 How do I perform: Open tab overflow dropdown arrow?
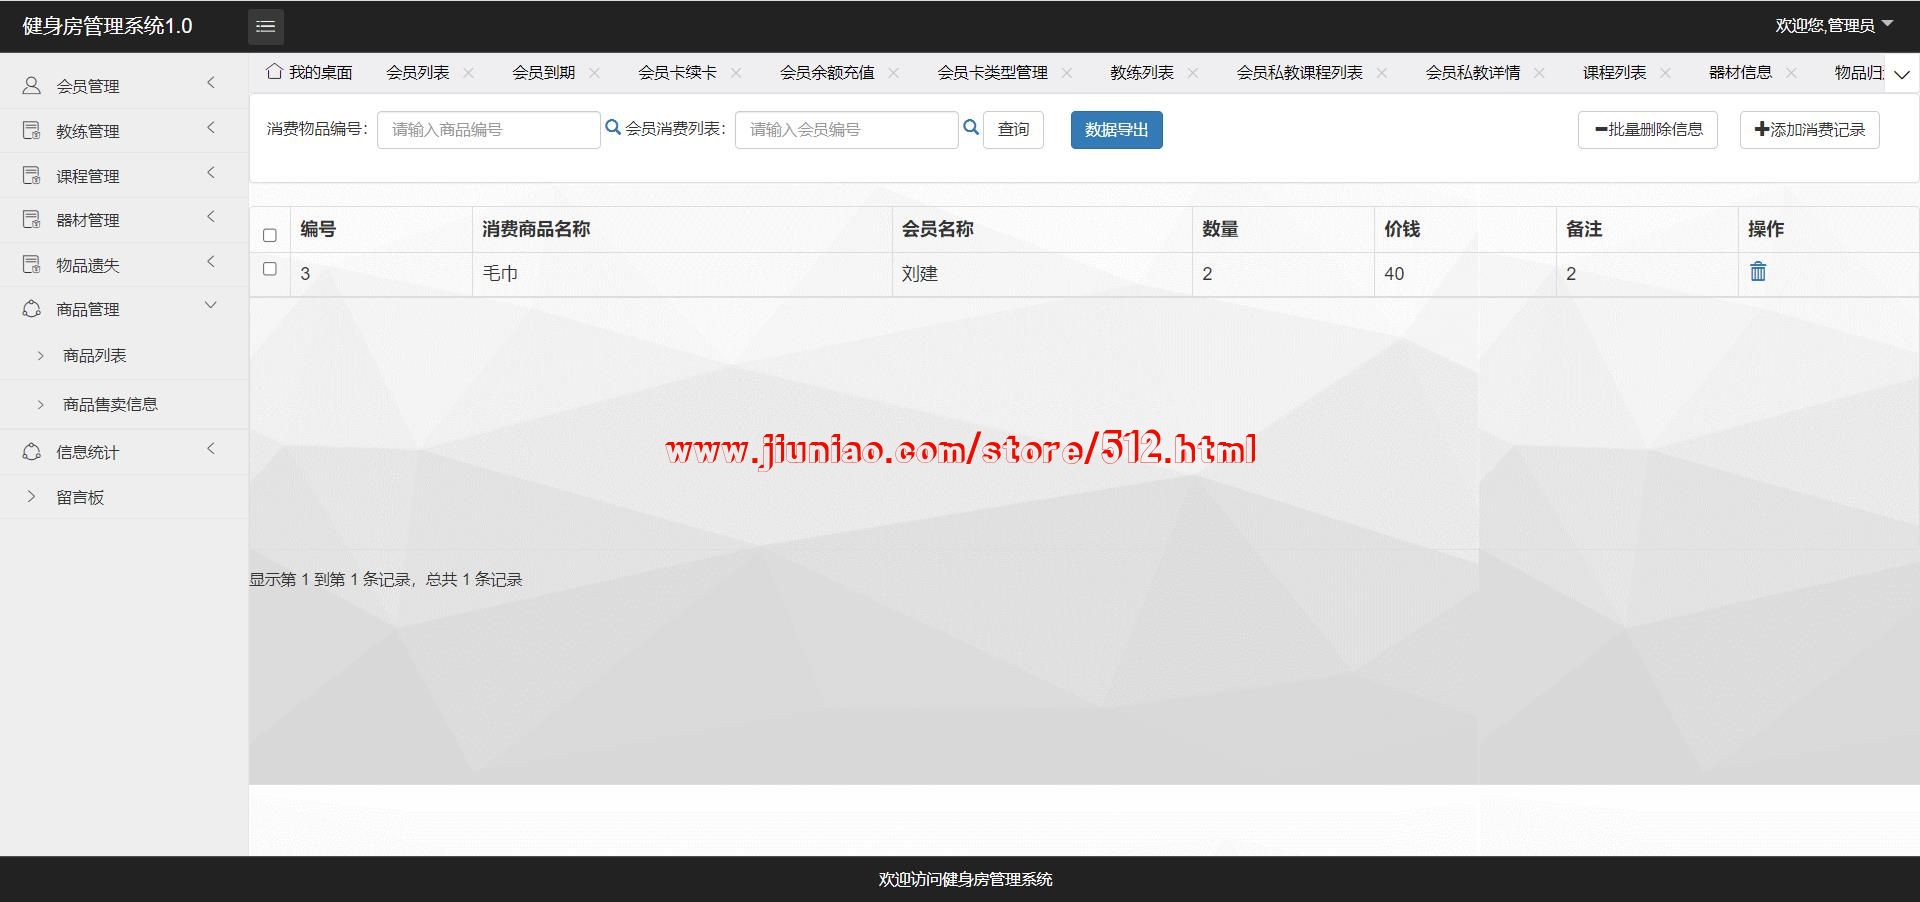[1902, 74]
